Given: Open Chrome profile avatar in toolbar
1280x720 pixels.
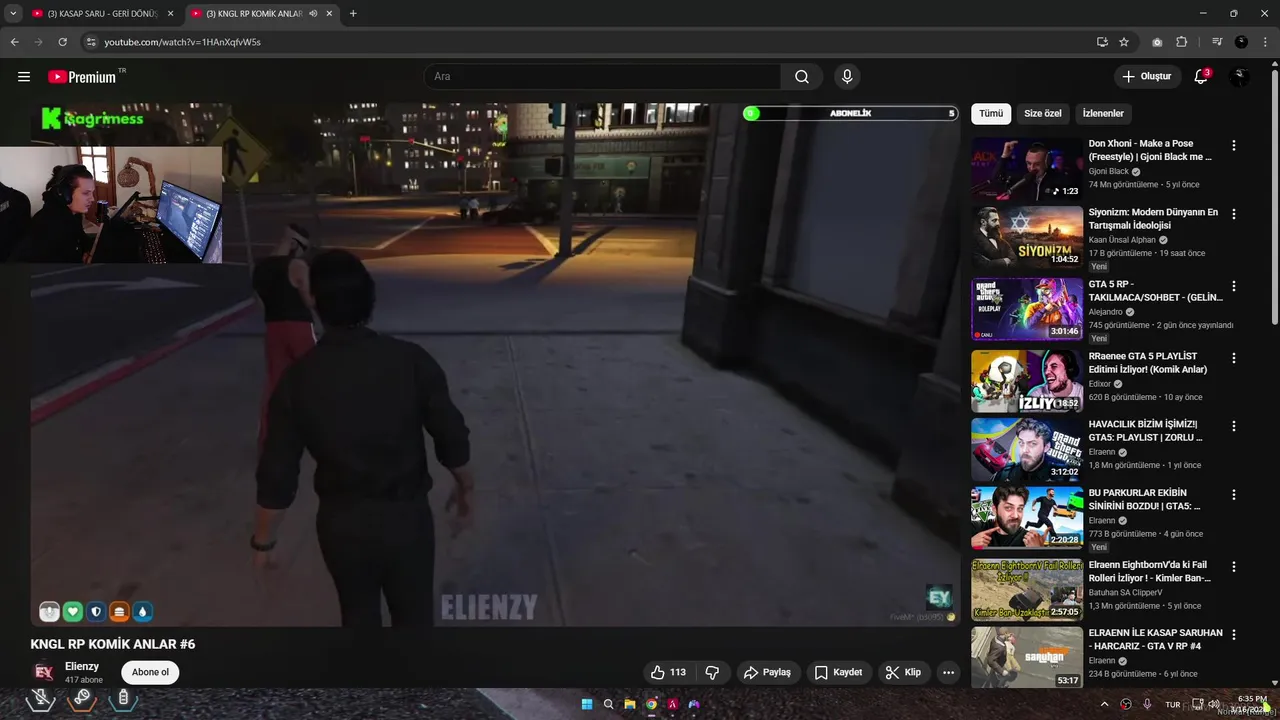Looking at the screenshot, I should (x=1241, y=42).
